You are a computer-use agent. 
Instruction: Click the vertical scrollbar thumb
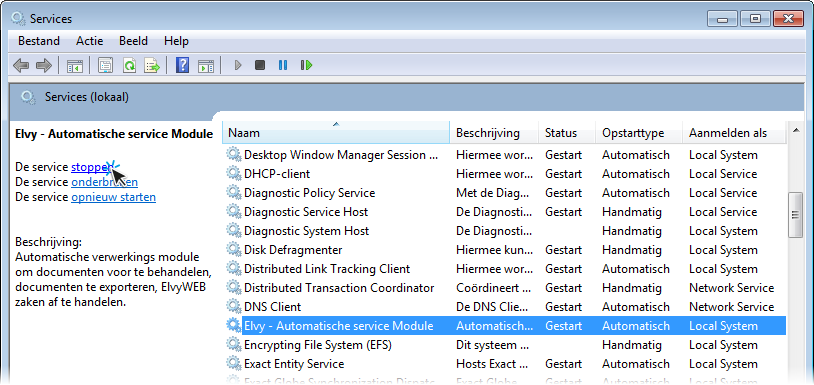[795, 215]
